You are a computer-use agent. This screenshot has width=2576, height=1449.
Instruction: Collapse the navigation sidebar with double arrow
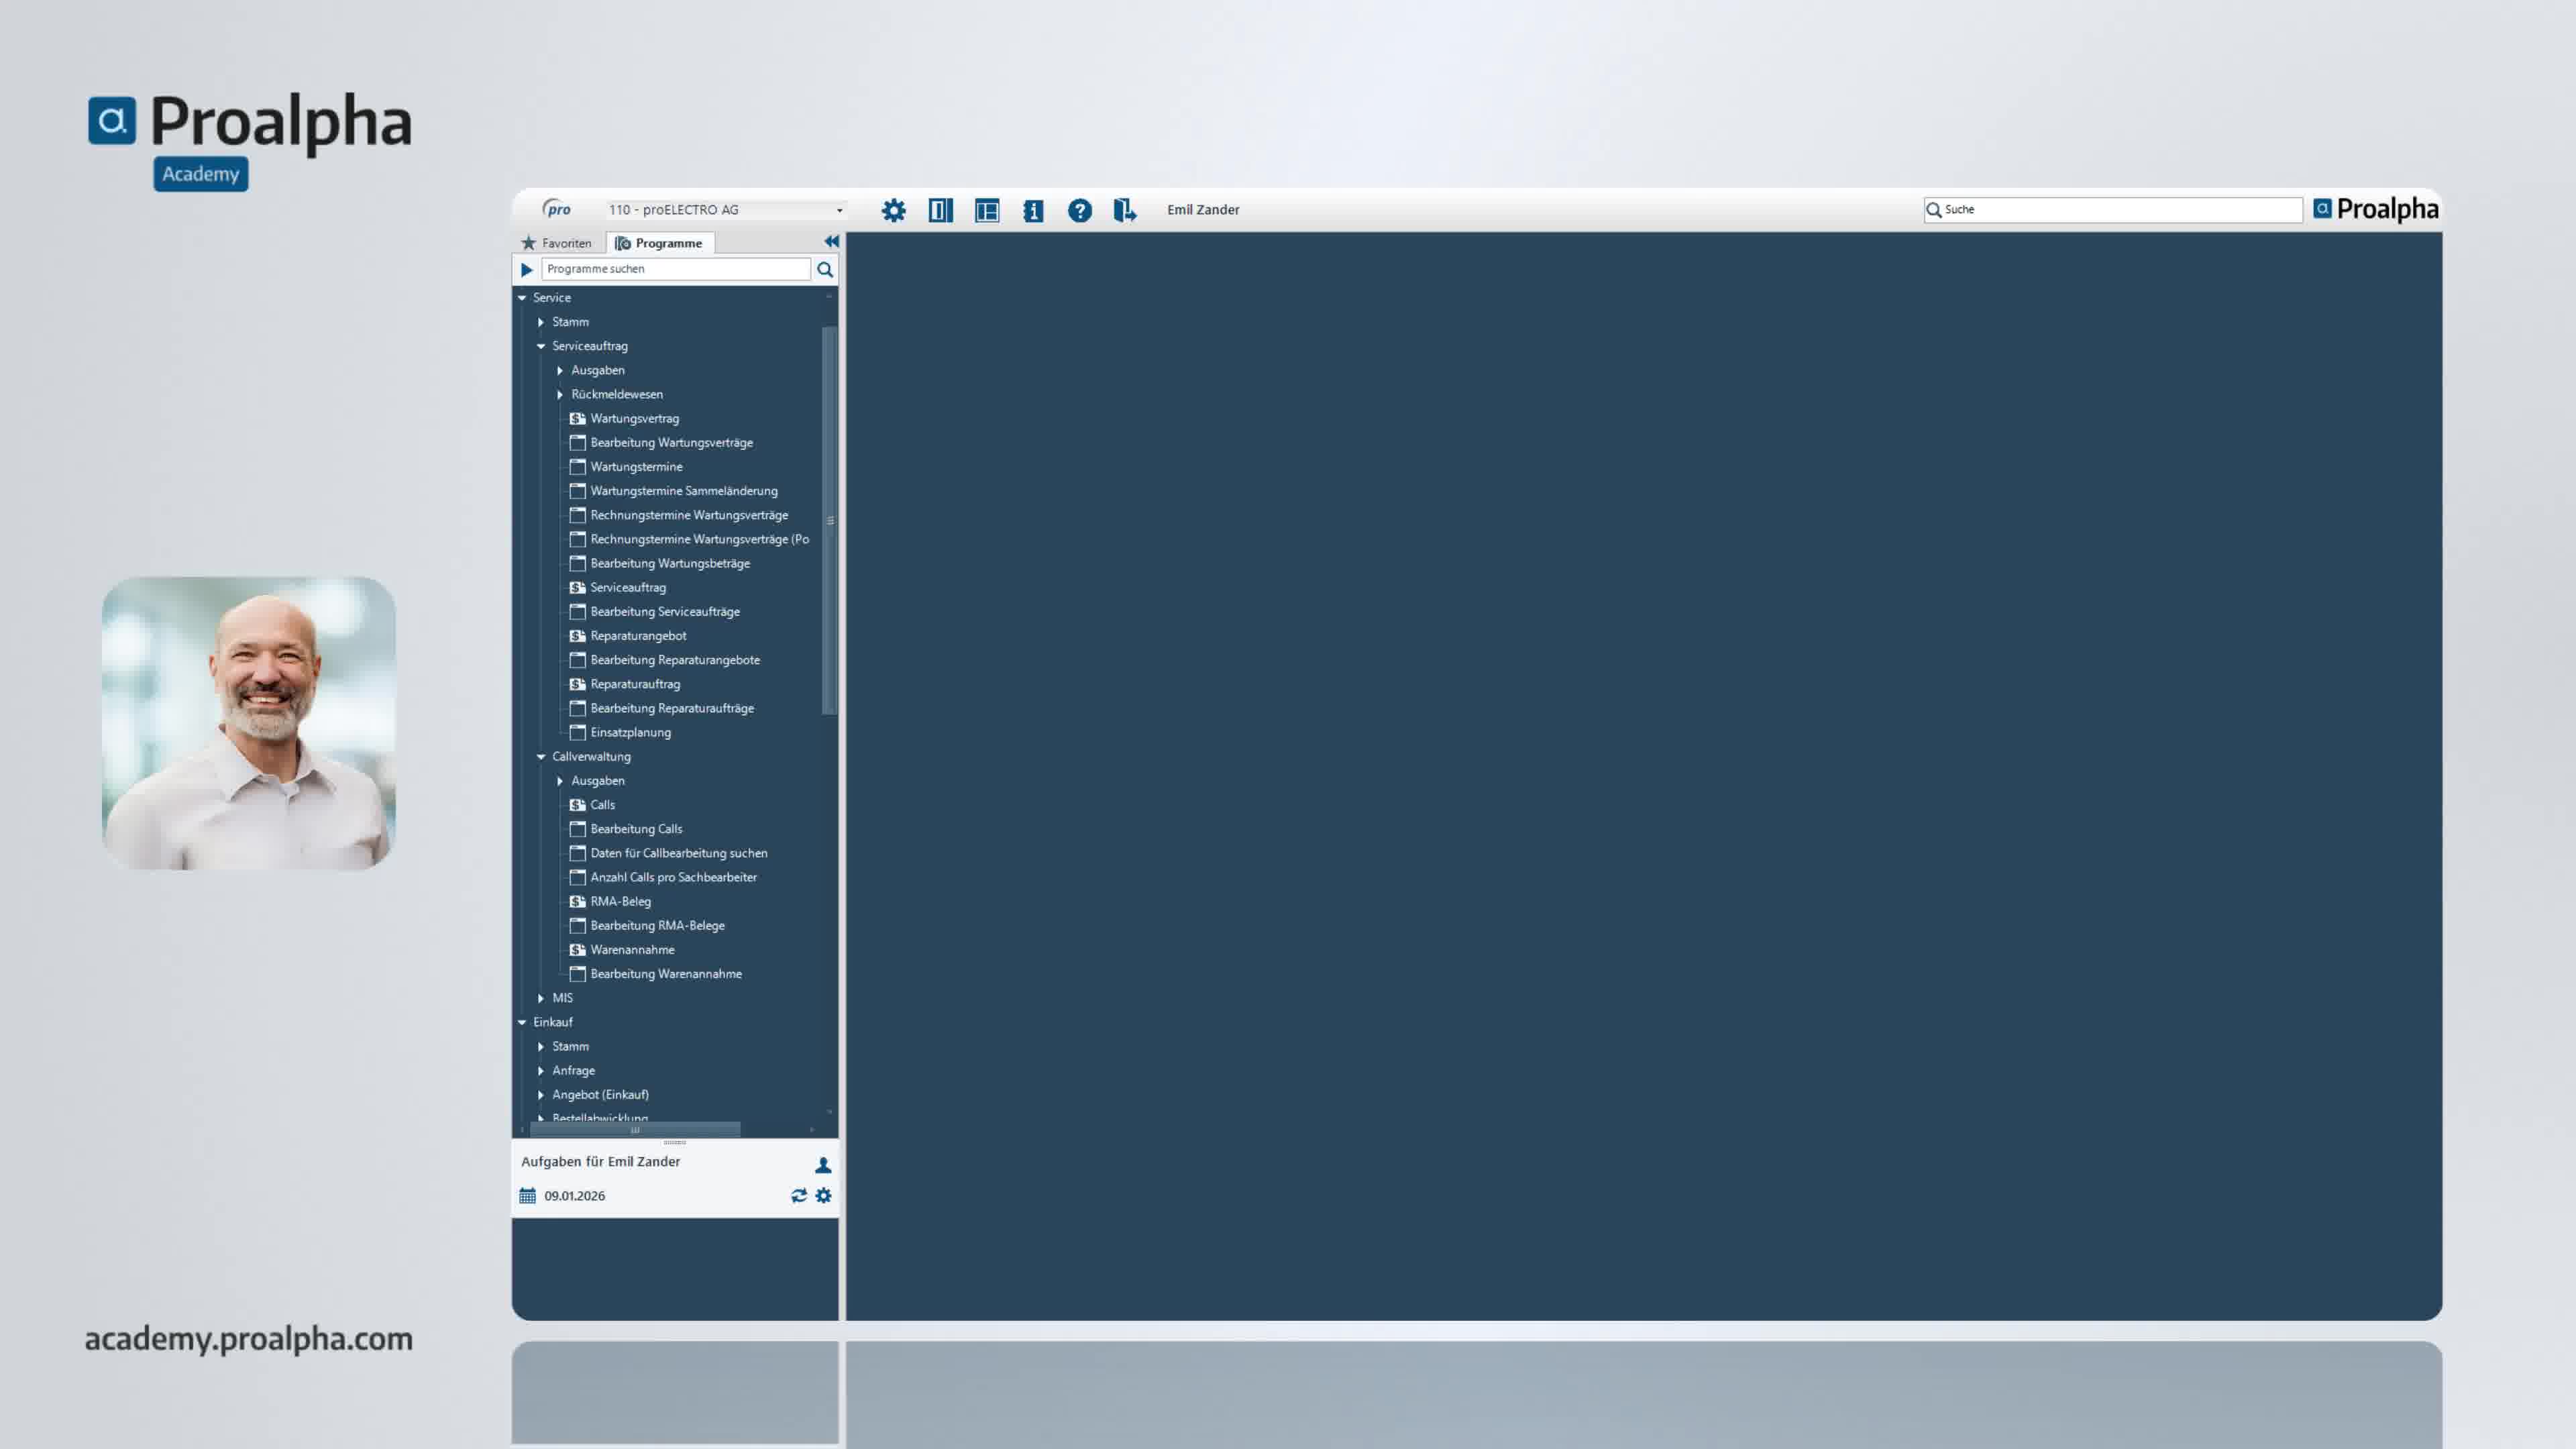point(831,242)
